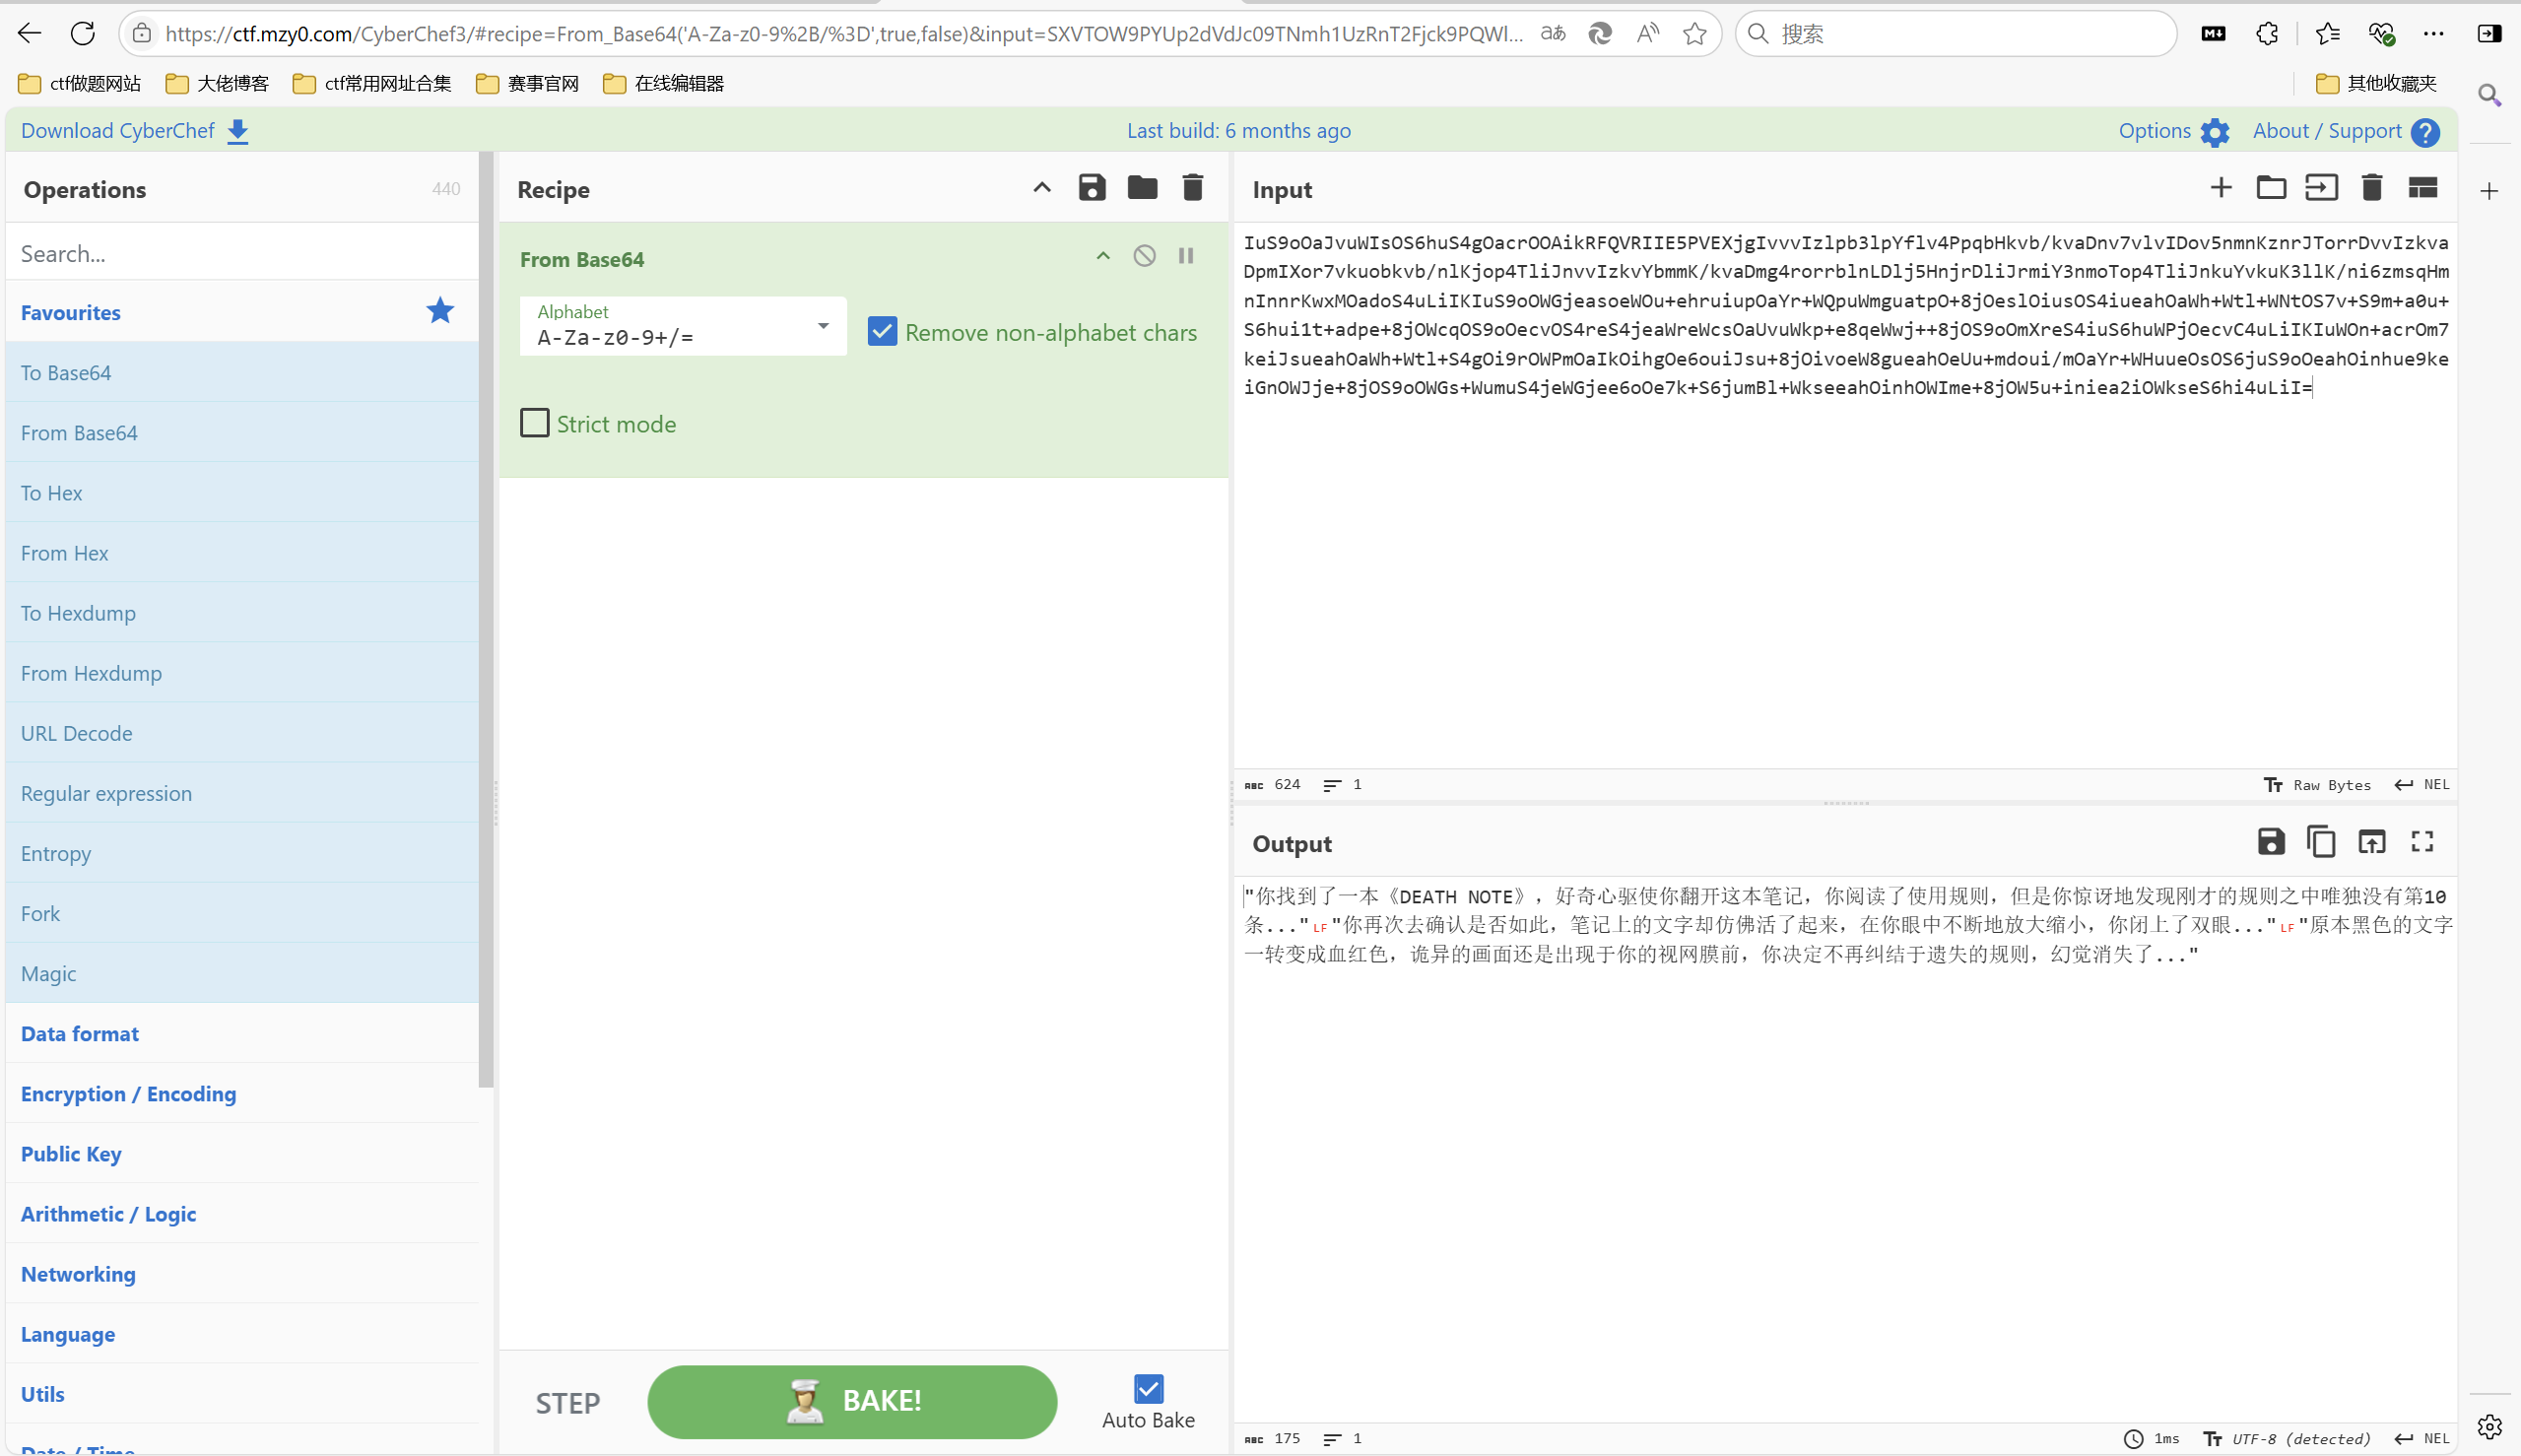
Task: Expand the Utils category
Action: point(42,1393)
